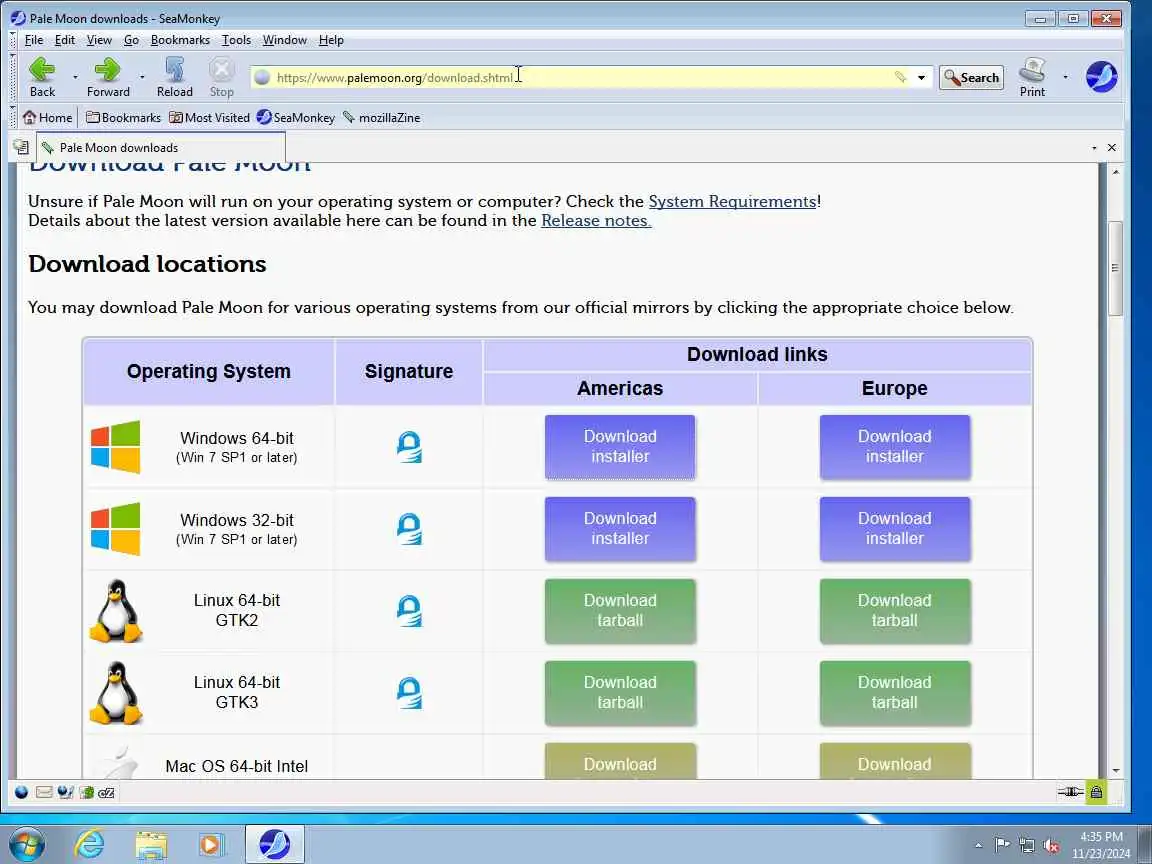Download Linux GTK2 tarball from Europe
1152x864 pixels.
tap(895, 611)
